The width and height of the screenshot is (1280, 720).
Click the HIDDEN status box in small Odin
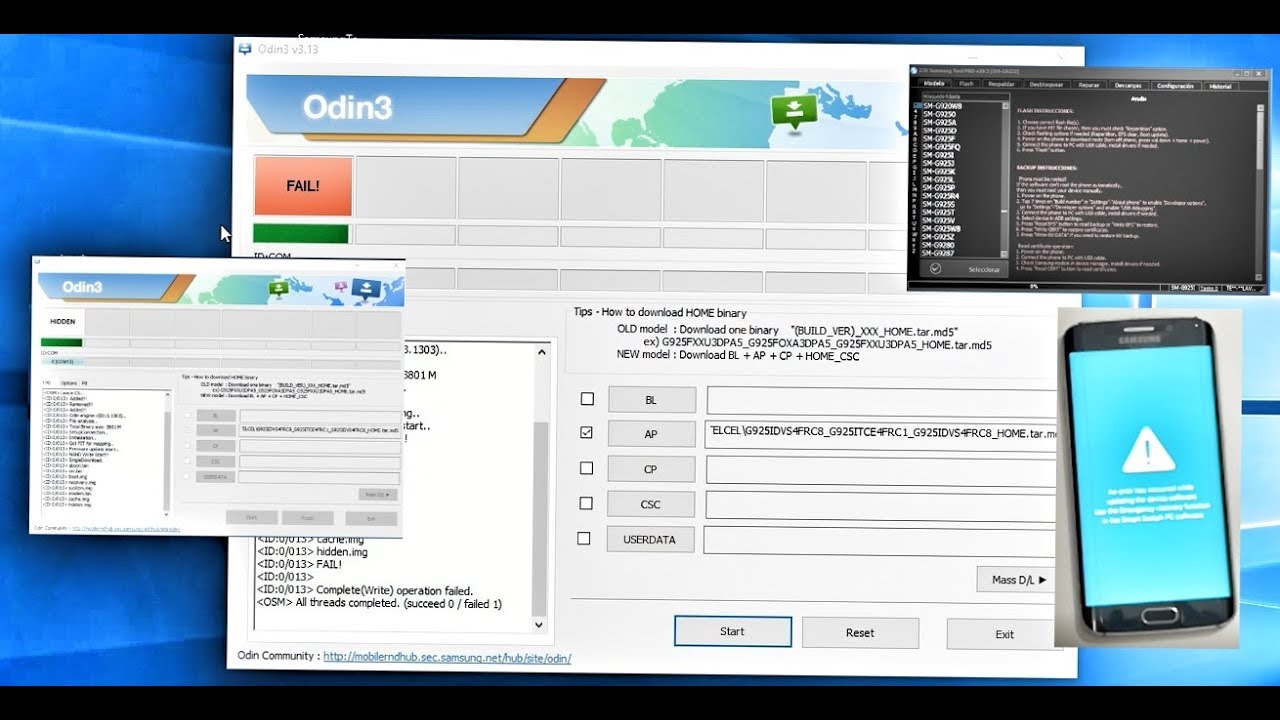point(62,322)
